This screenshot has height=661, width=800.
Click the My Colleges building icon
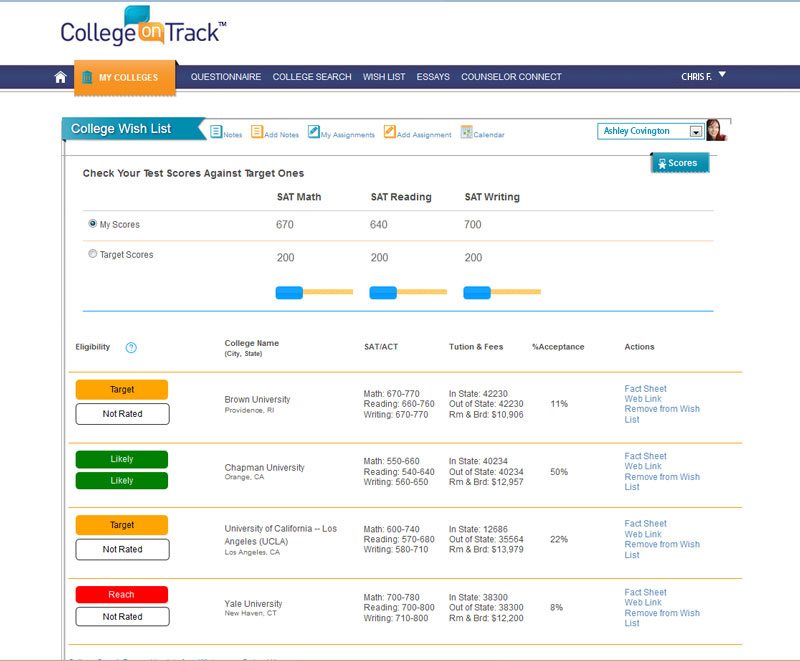click(x=87, y=77)
